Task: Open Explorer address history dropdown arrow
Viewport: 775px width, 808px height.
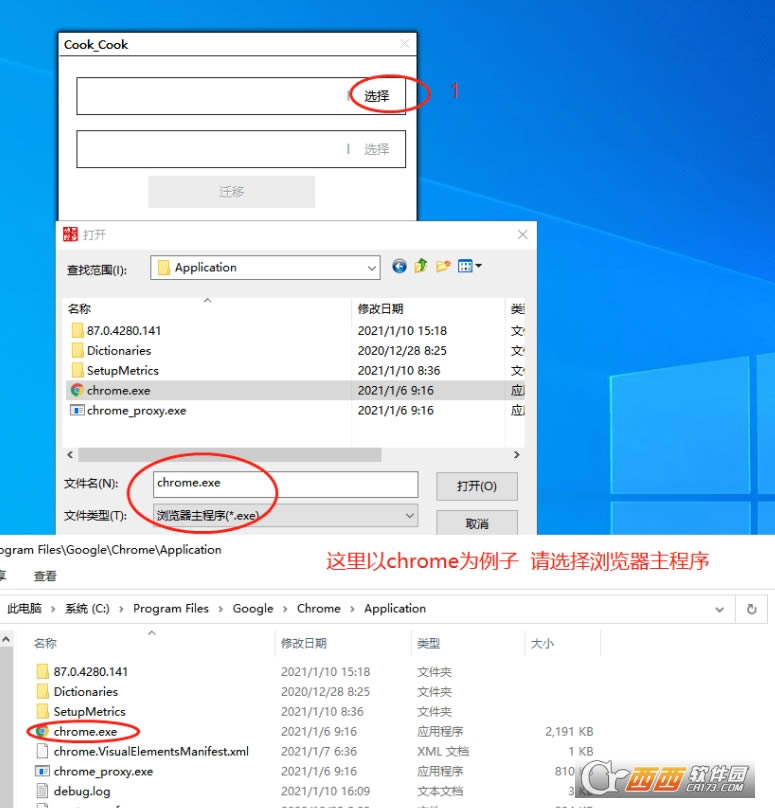Action: point(719,610)
